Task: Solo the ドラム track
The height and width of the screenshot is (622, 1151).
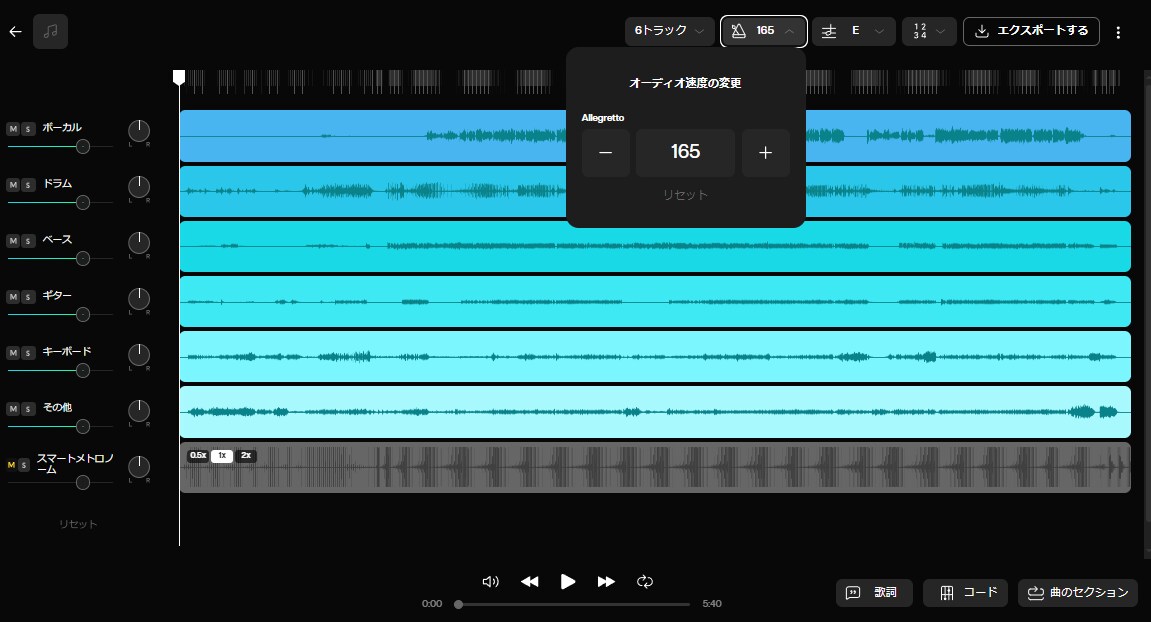Action: [x=28, y=184]
